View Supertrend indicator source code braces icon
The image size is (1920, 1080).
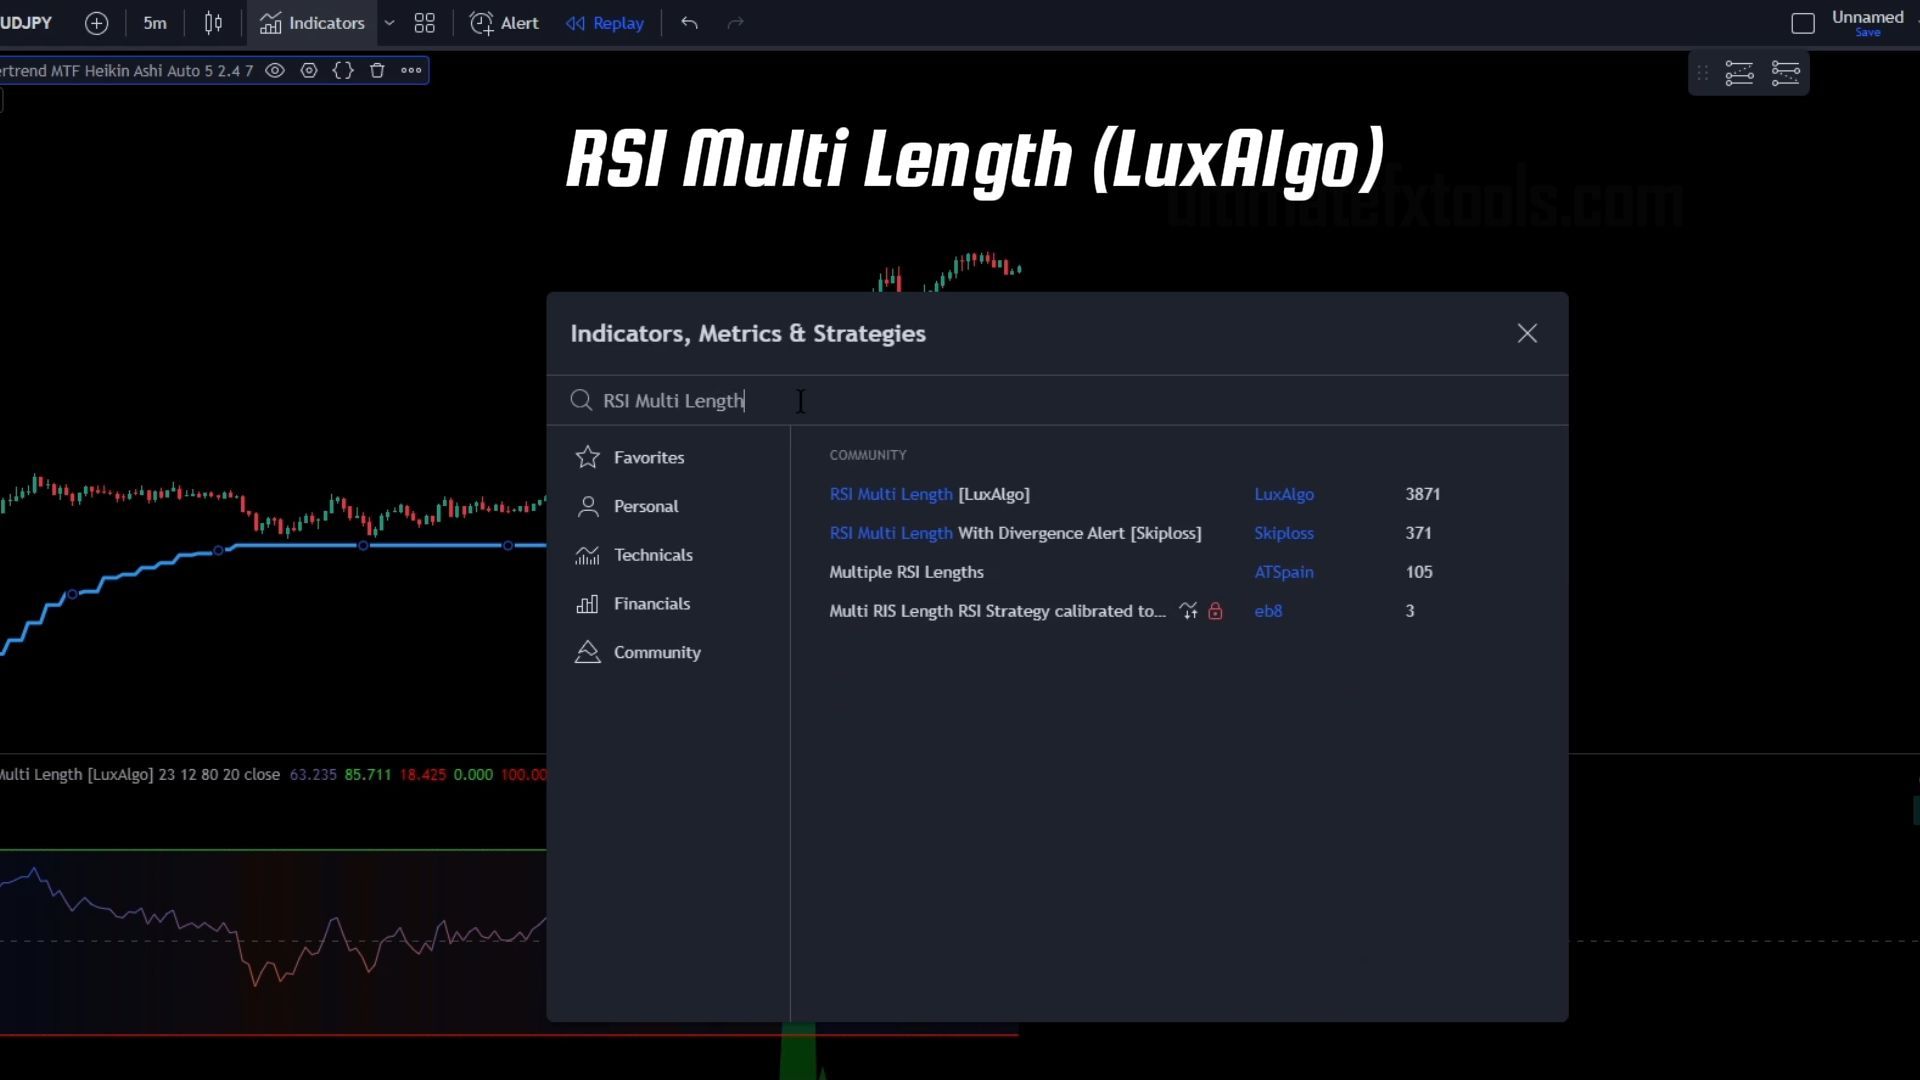click(x=343, y=70)
